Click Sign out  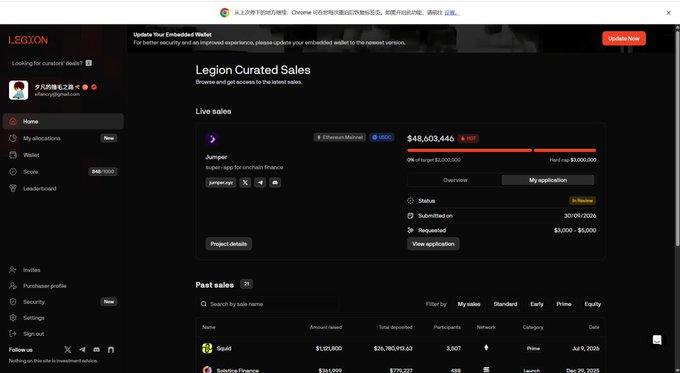tap(63, 334)
